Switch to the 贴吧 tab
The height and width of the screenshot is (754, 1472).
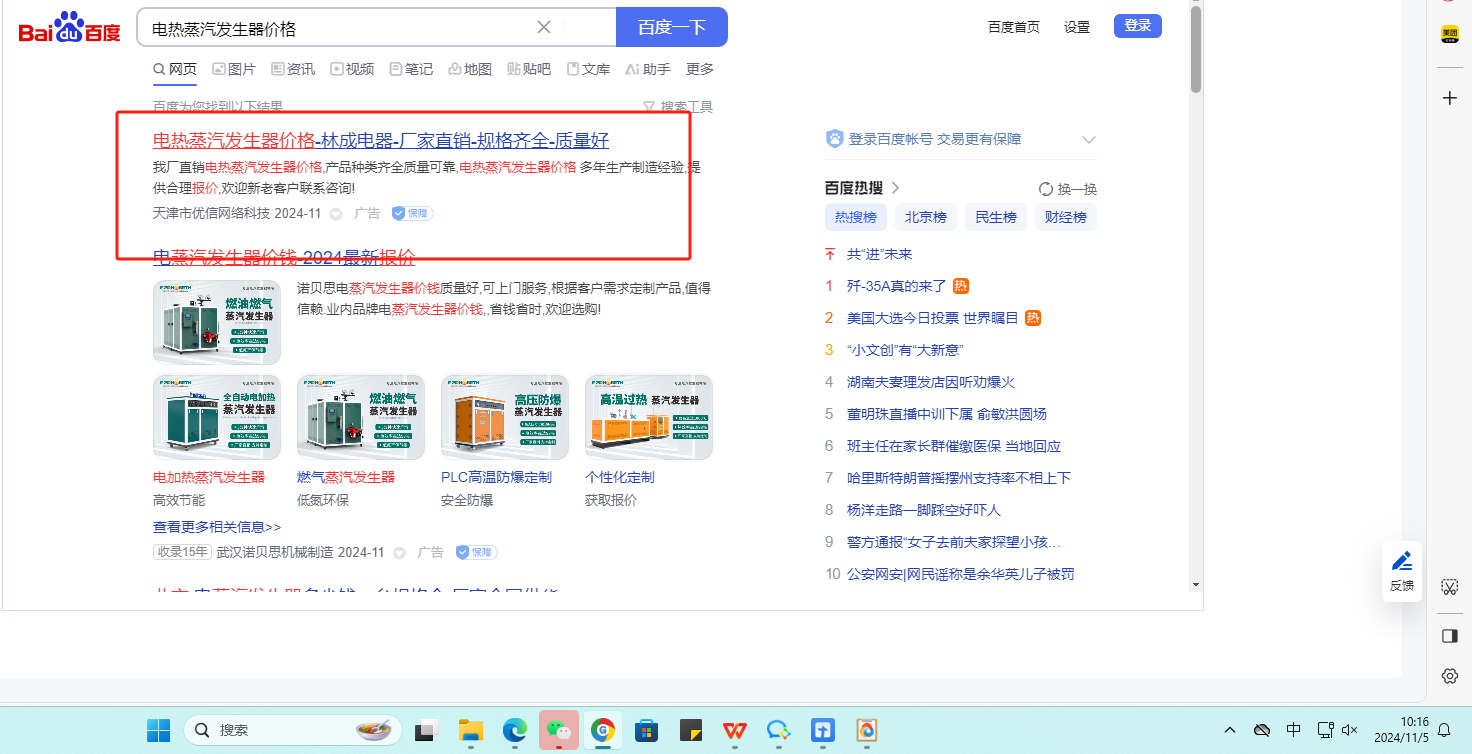[529, 69]
